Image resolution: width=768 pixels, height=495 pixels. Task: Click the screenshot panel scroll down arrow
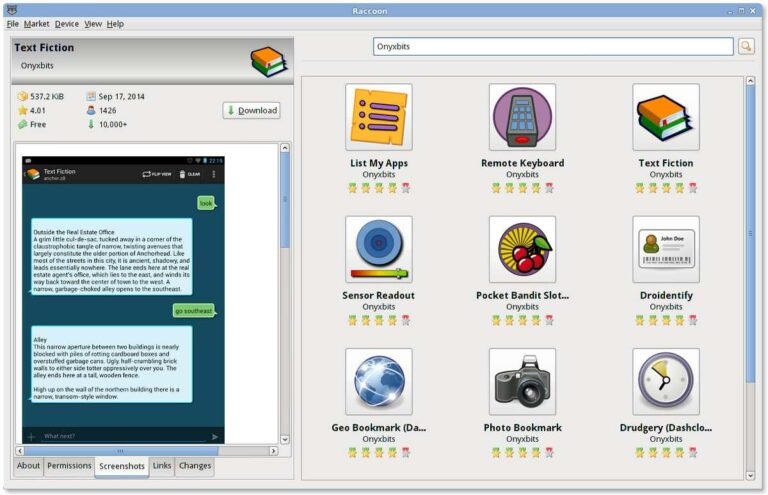coord(285,439)
